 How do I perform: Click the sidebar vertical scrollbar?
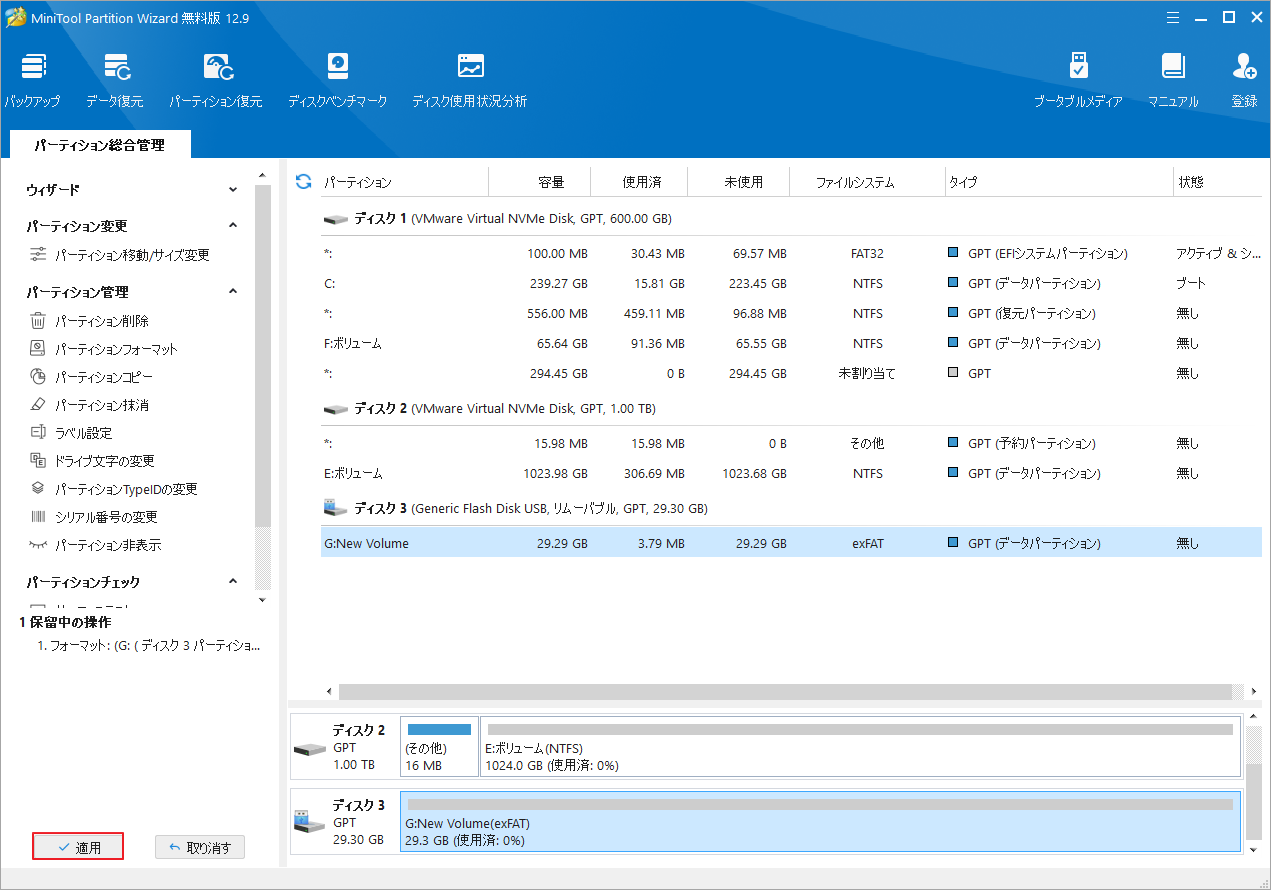click(263, 355)
